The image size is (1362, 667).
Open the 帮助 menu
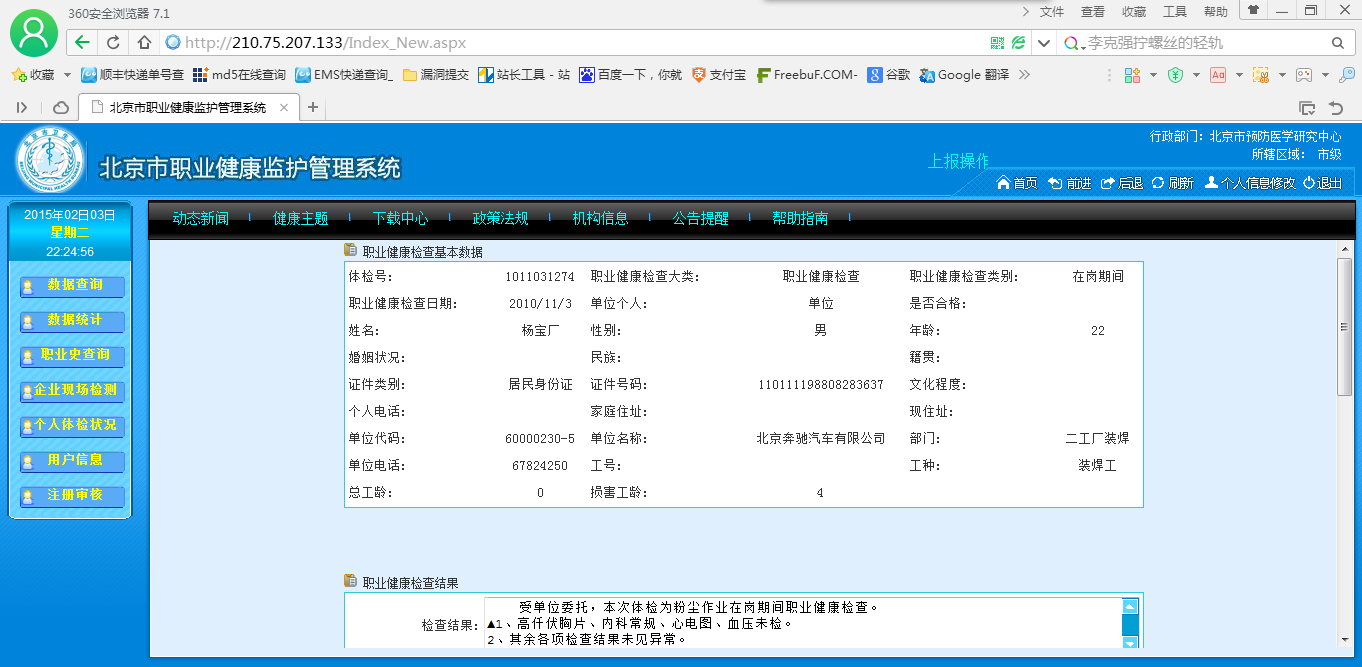(1216, 12)
